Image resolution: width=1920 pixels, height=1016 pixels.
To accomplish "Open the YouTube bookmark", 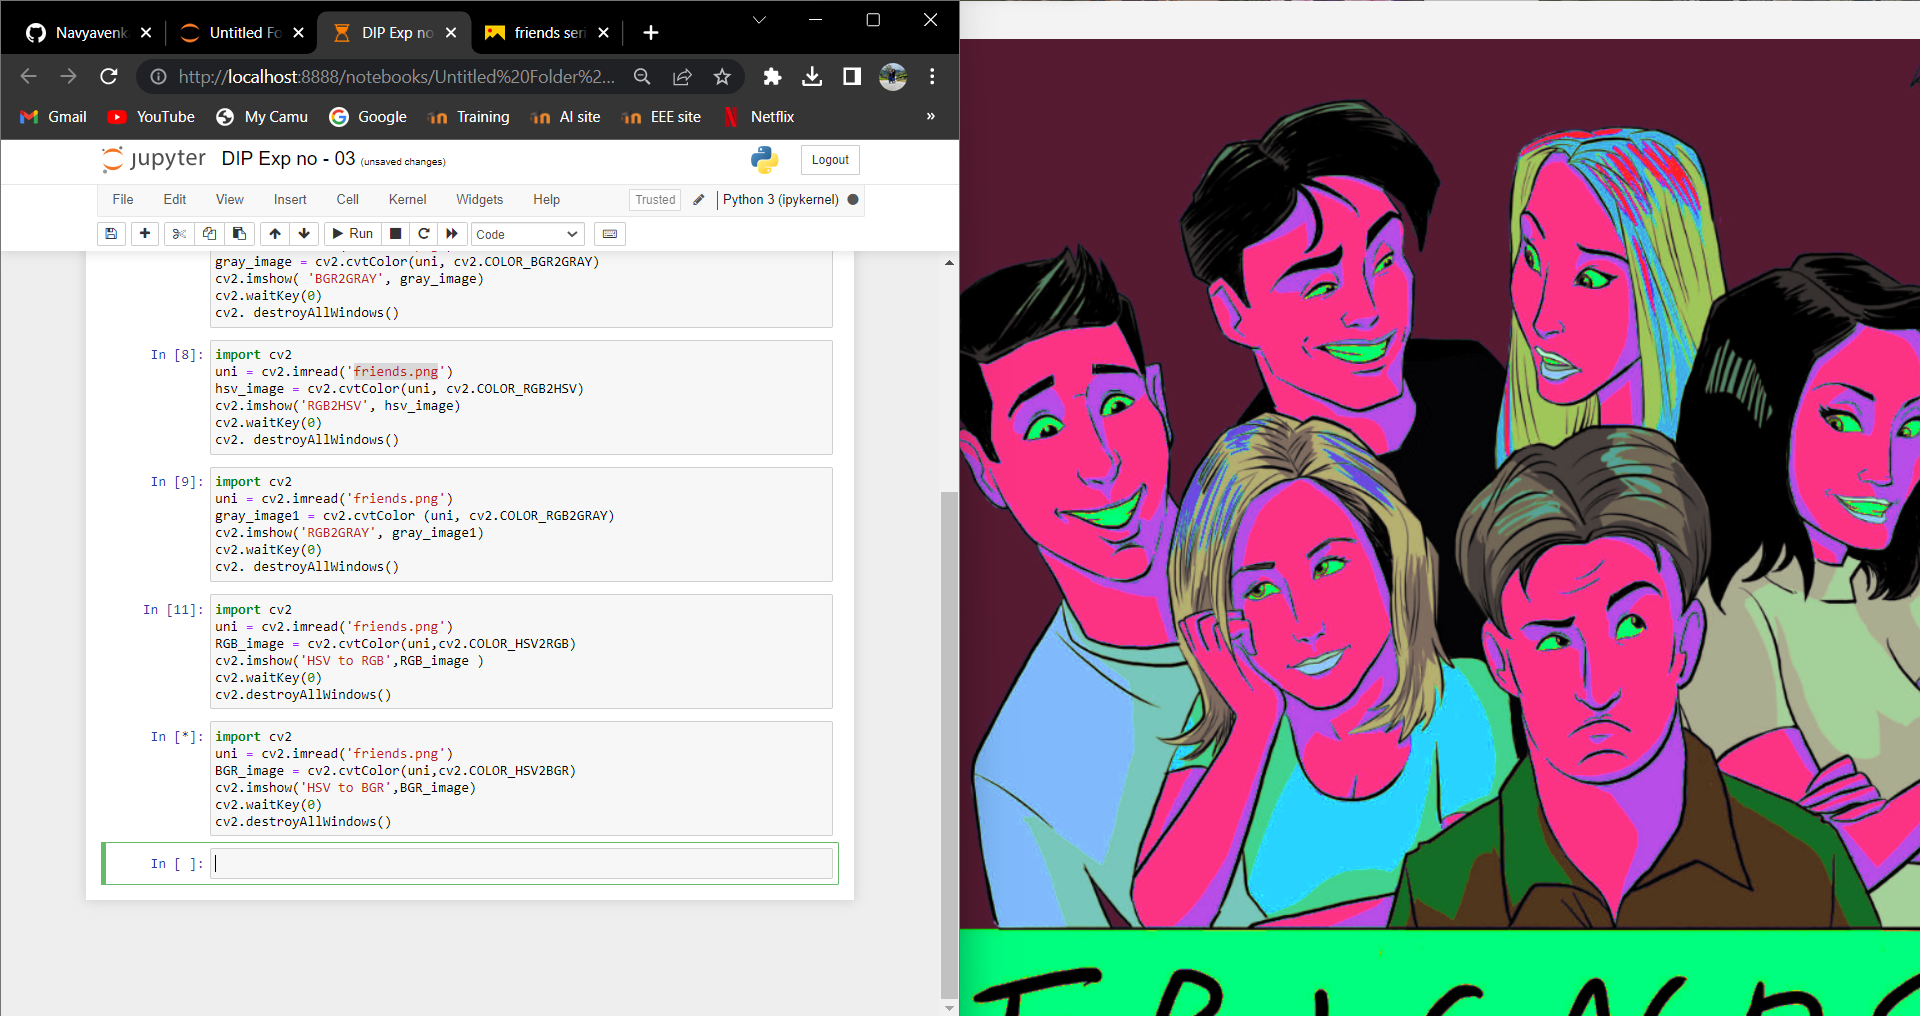I will tap(152, 117).
